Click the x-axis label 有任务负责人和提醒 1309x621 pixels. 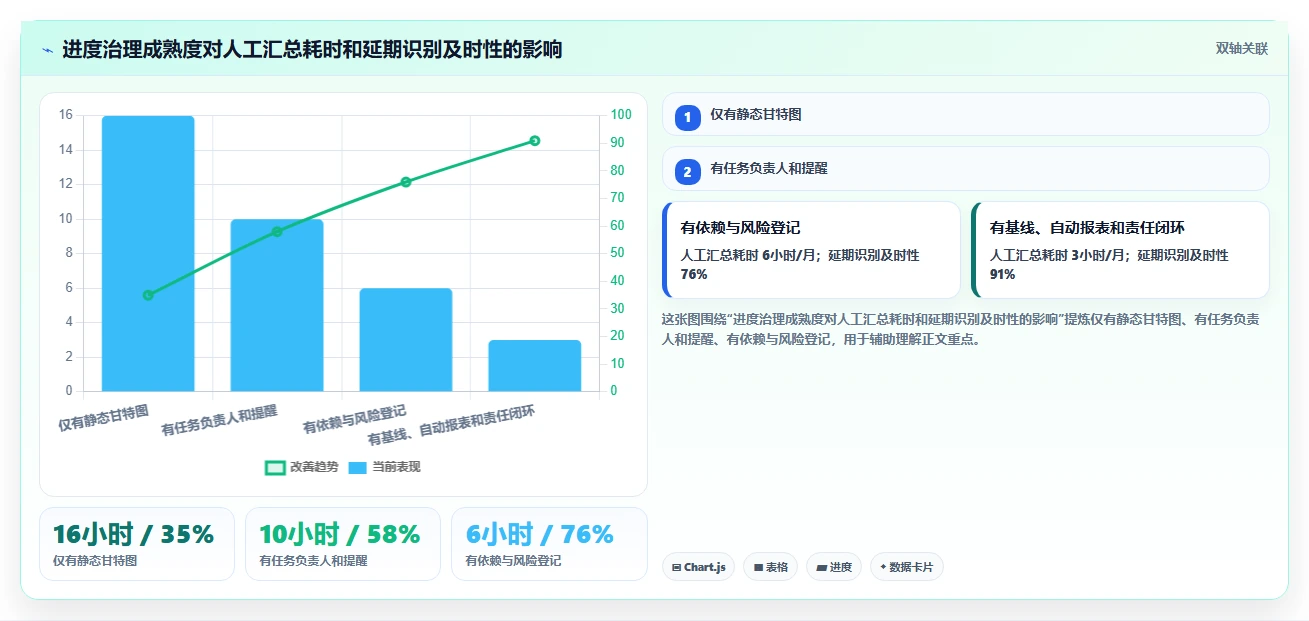(x=220, y=420)
